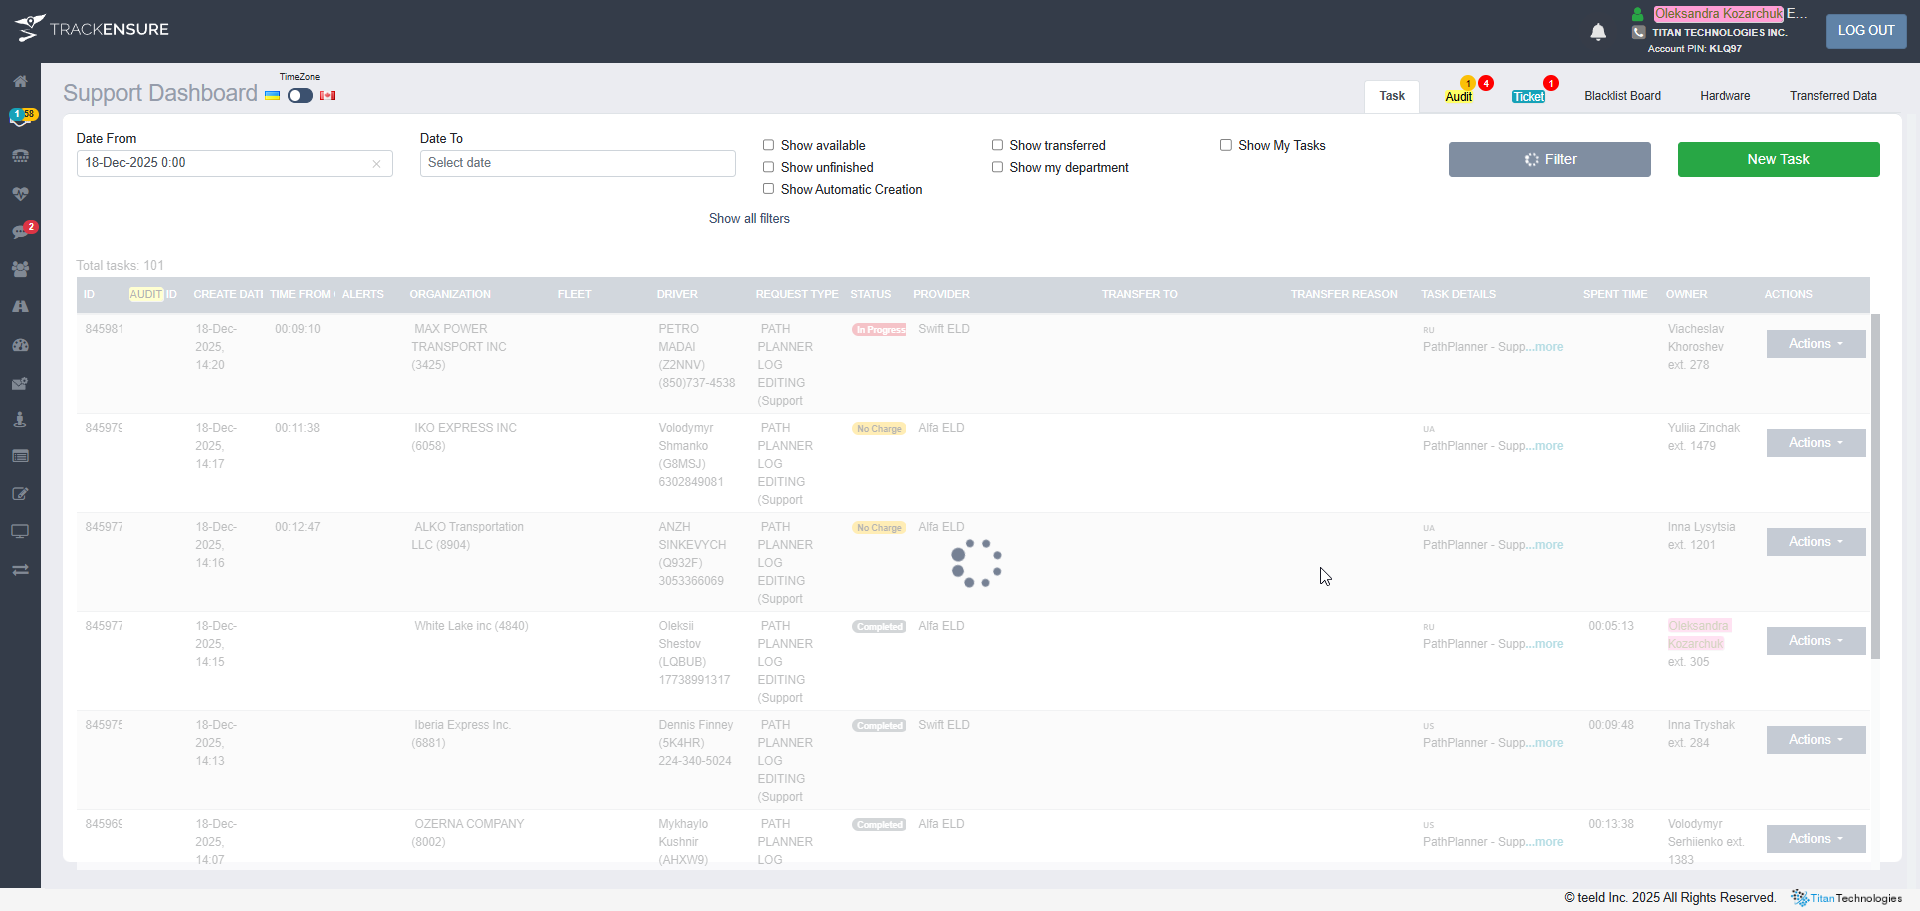The width and height of the screenshot is (1920, 911).
Task: Open Actions dropdown for MAX POWER TRANSPORT task
Action: pyautogui.click(x=1816, y=344)
